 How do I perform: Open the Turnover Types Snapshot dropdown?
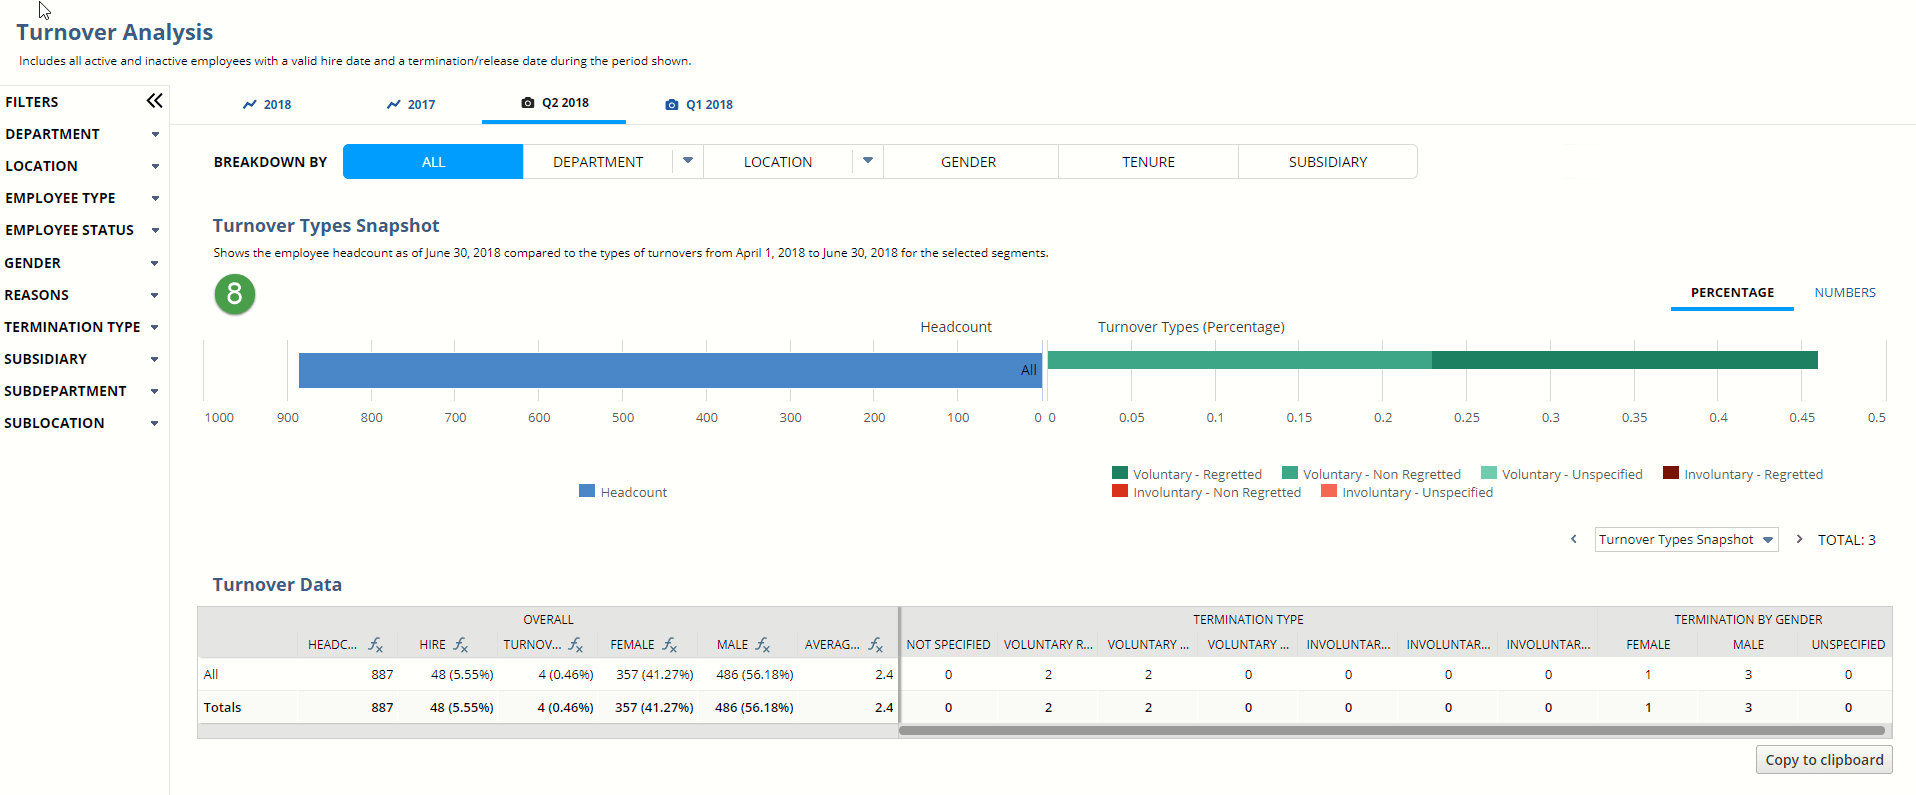(x=1686, y=539)
